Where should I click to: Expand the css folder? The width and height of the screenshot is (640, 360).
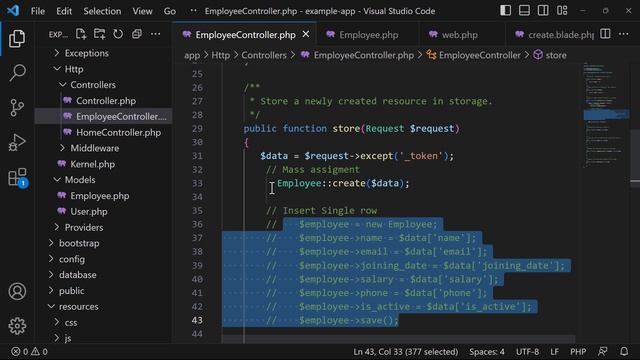click(71, 322)
